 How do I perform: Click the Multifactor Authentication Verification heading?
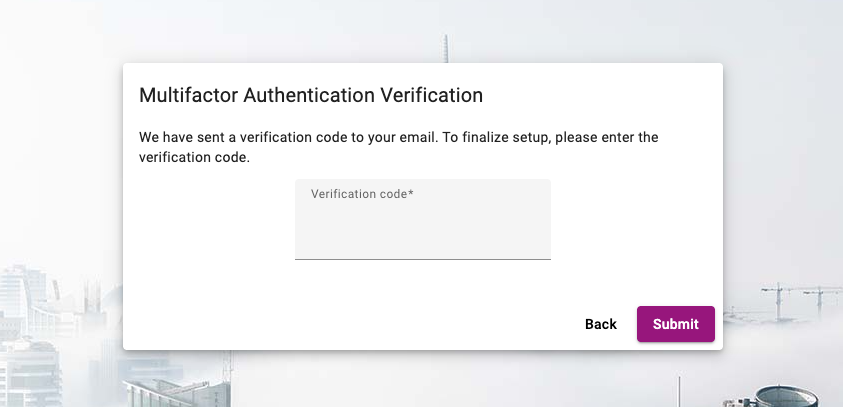(x=311, y=96)
